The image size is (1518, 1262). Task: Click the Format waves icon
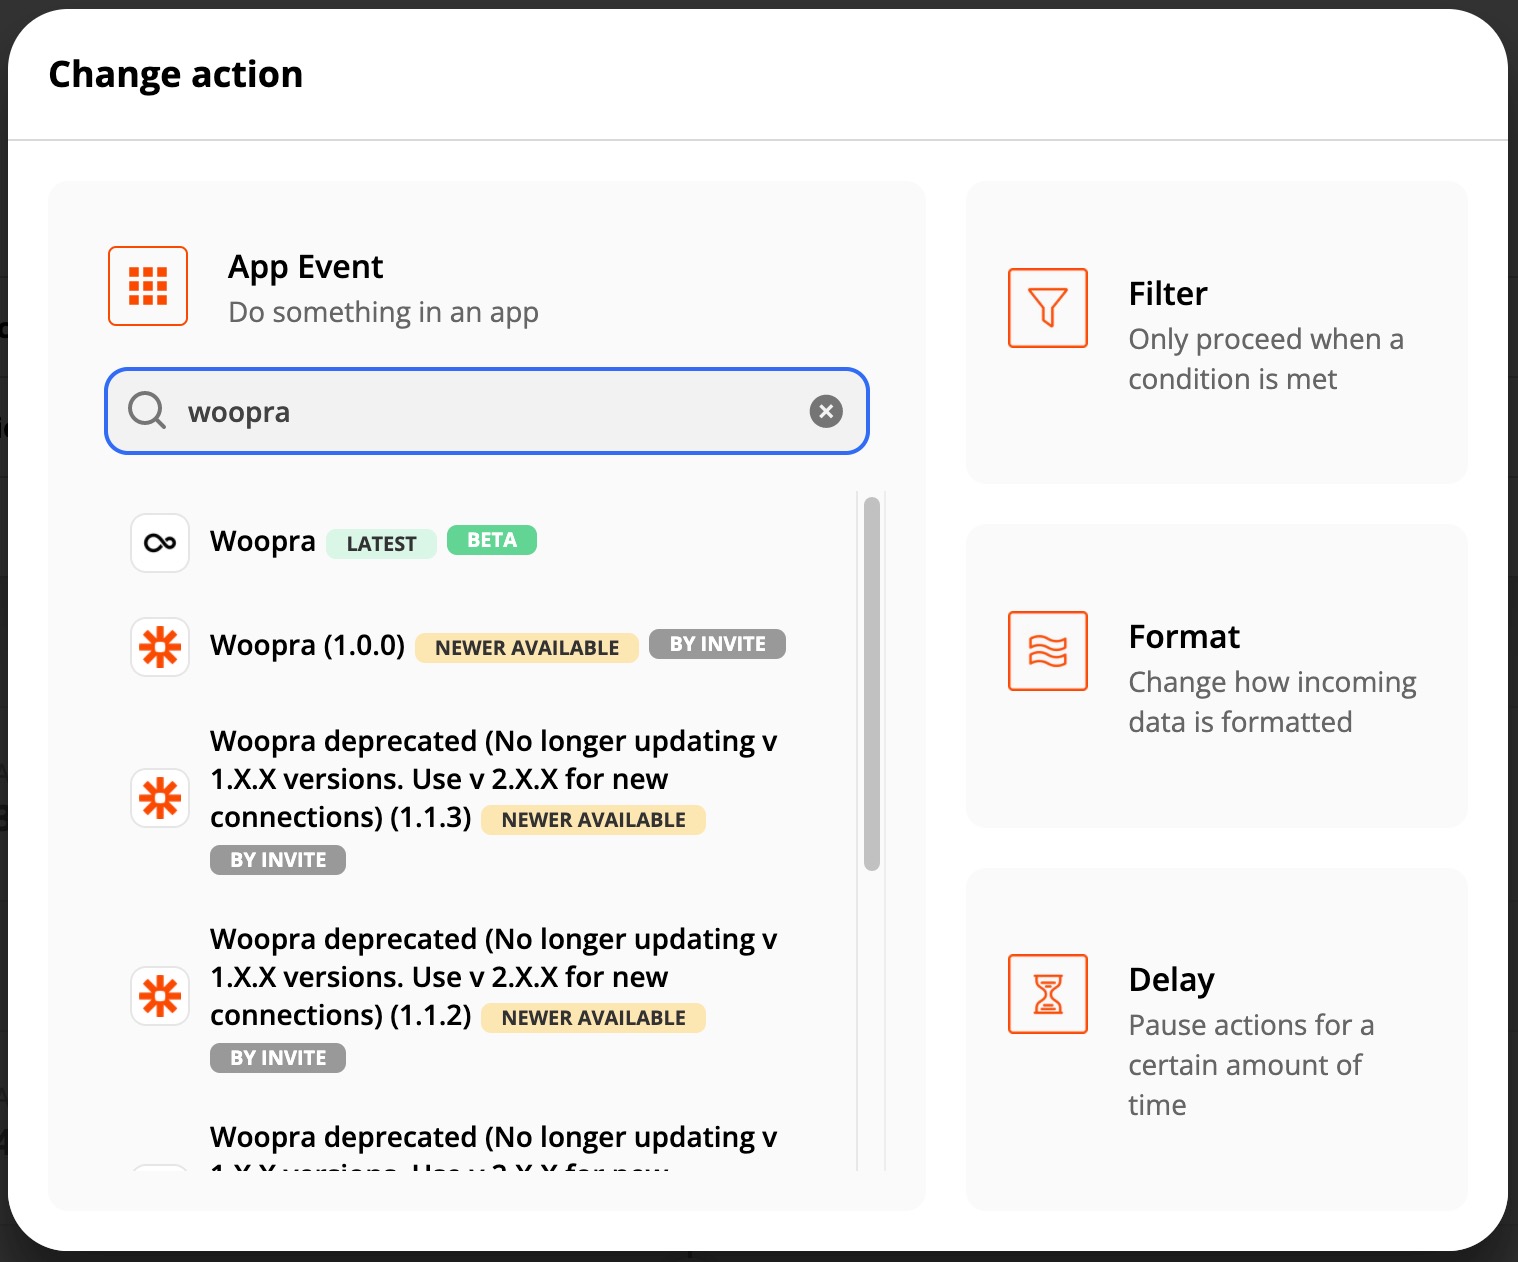point(1047,651)
